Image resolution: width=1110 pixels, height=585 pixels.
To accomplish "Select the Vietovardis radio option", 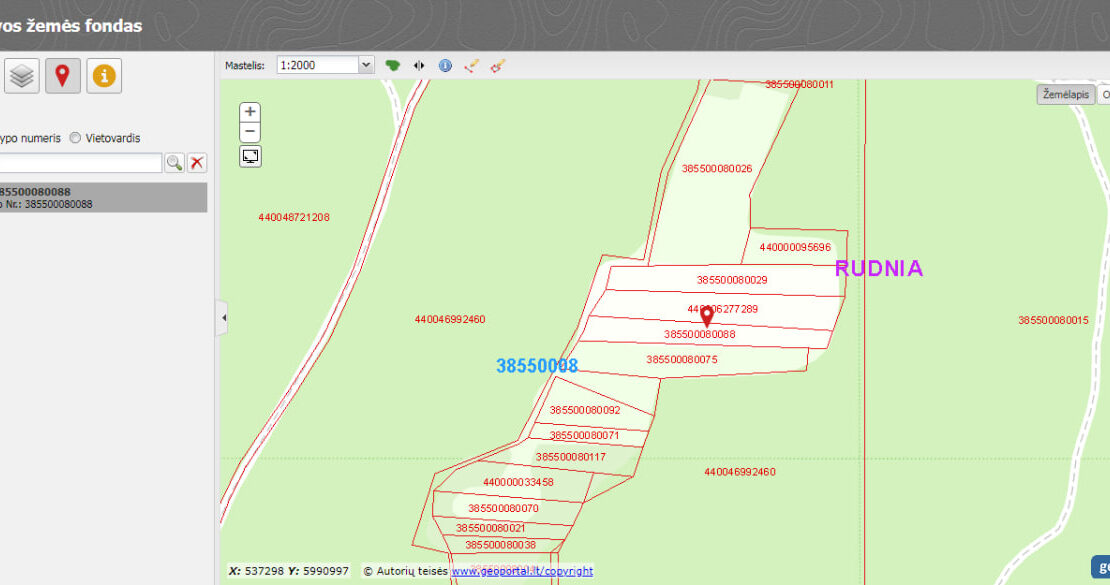I will 76,138.
